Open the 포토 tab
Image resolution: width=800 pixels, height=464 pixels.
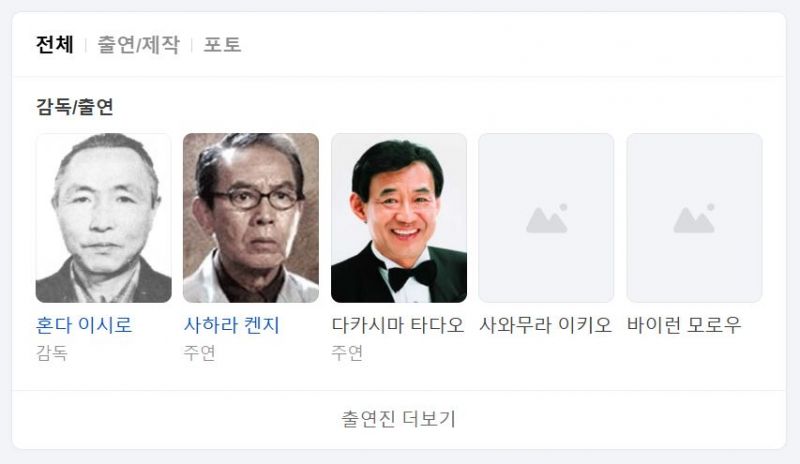(x=222, y=44)
